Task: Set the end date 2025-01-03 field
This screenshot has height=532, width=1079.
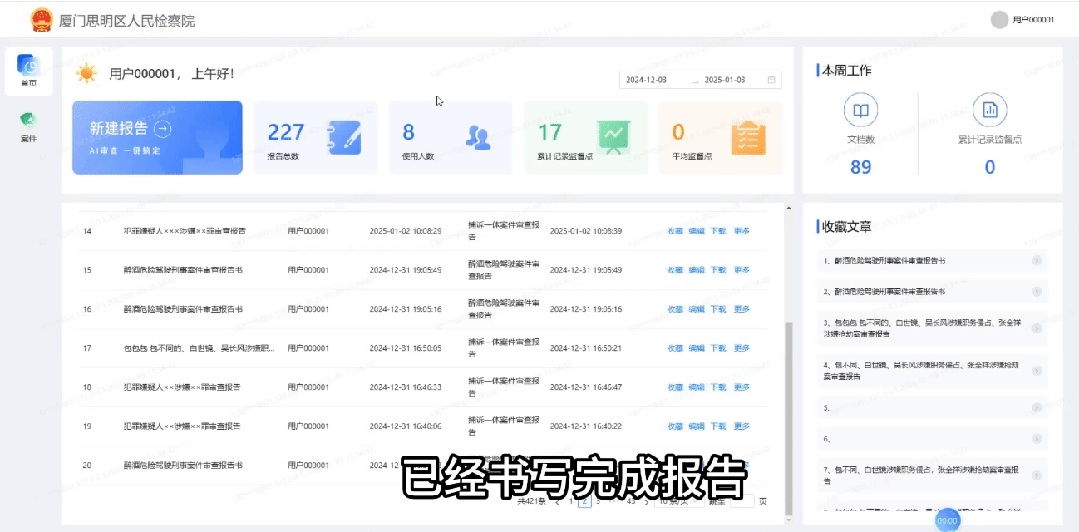Action: [725, 80]
